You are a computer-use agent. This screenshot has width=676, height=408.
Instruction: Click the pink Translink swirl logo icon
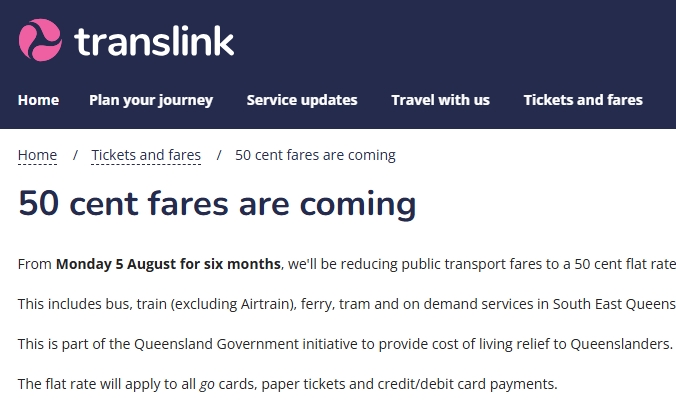pos(40,40)
